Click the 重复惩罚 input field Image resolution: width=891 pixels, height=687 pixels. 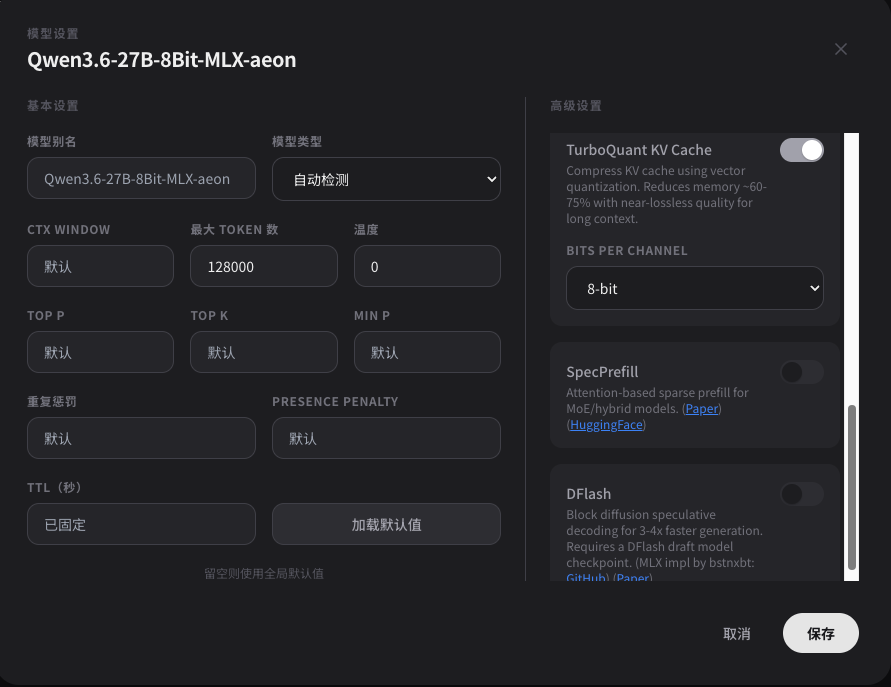tap(141, 438)
